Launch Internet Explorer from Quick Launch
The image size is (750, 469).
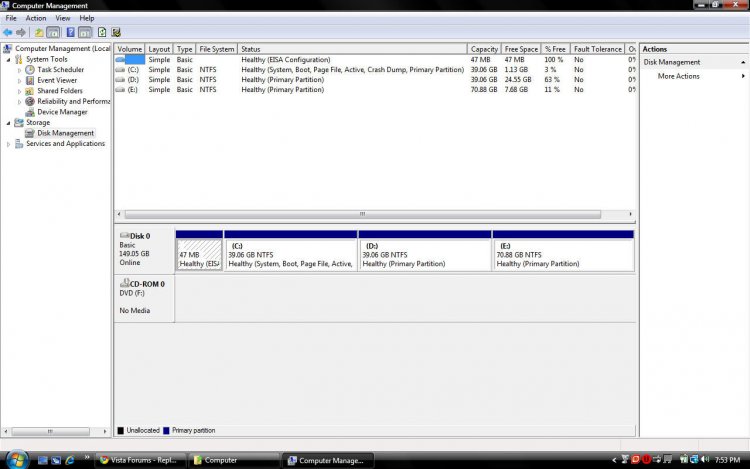click(70, 460)
